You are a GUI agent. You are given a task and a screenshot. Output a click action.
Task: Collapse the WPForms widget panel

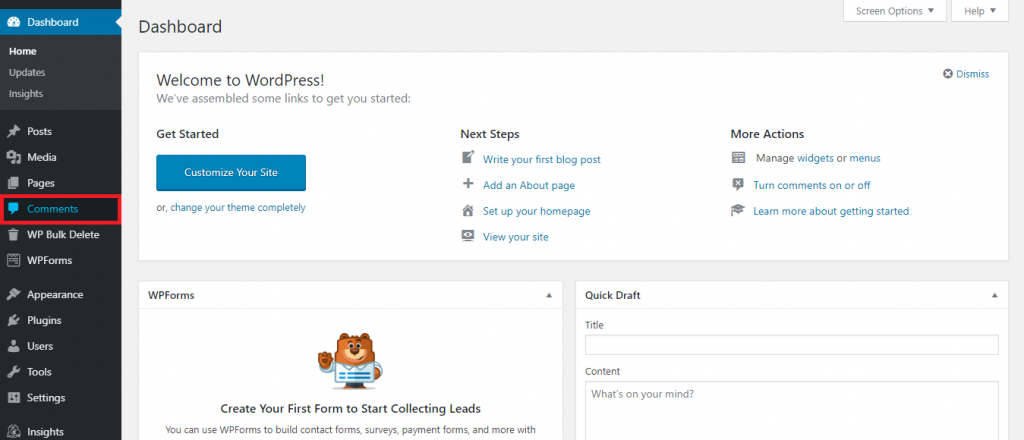[x=548, y=296]
